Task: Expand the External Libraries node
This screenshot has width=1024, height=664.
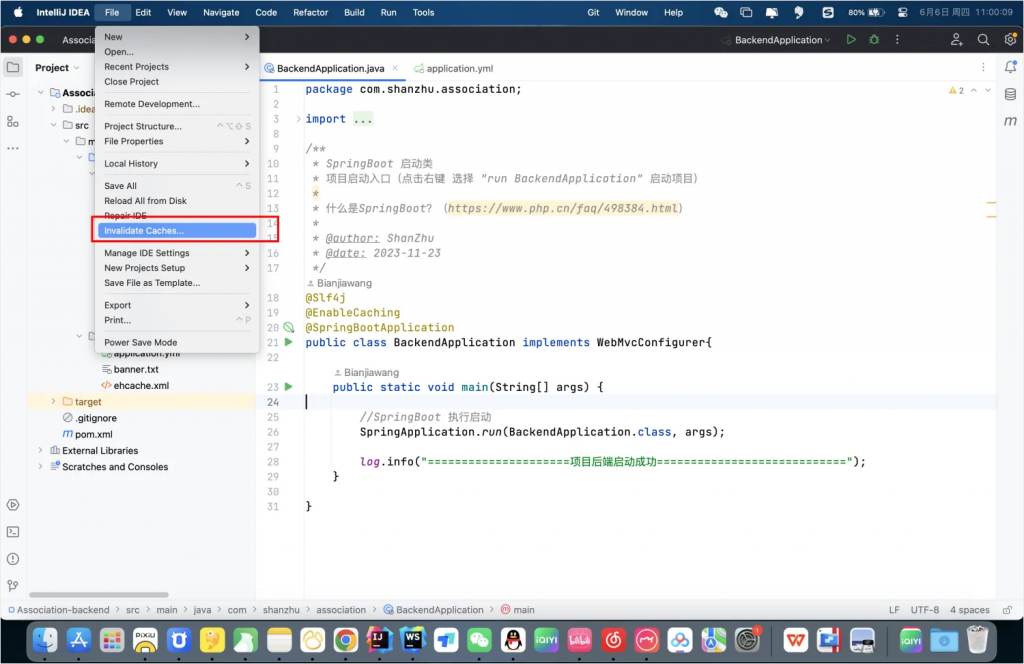Action: tap(41, 451)
